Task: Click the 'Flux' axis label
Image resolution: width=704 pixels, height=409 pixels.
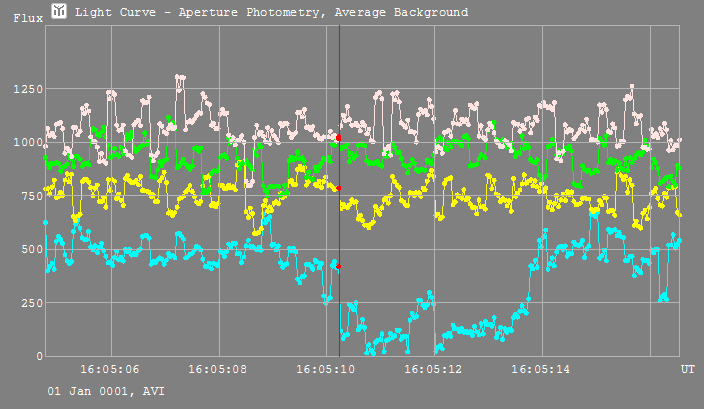Action: tap(28, 18)
